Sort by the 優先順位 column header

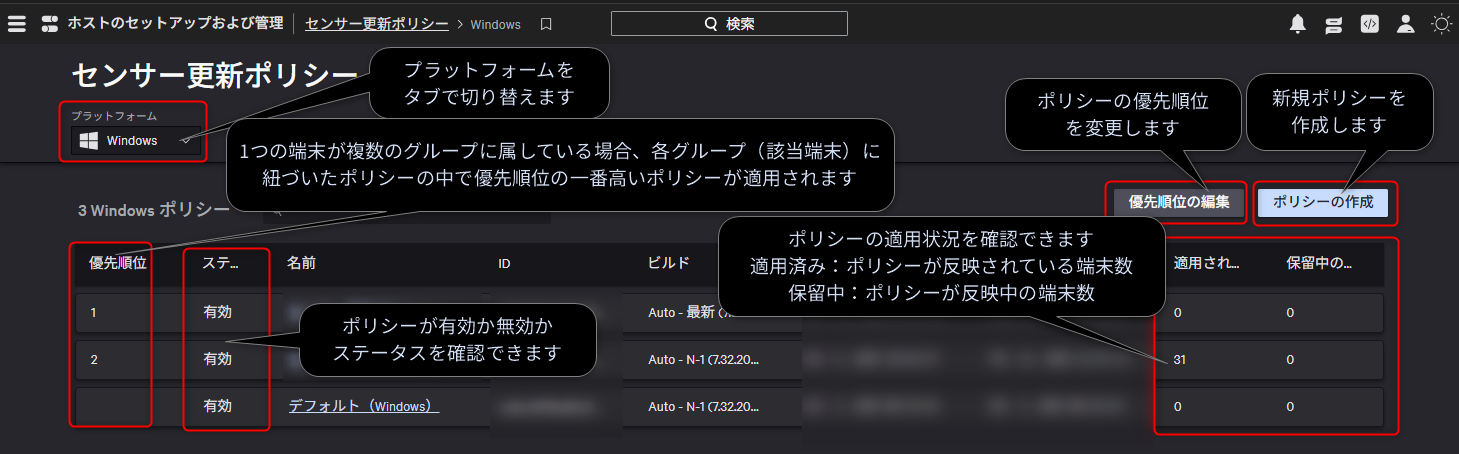pos(118,264)
